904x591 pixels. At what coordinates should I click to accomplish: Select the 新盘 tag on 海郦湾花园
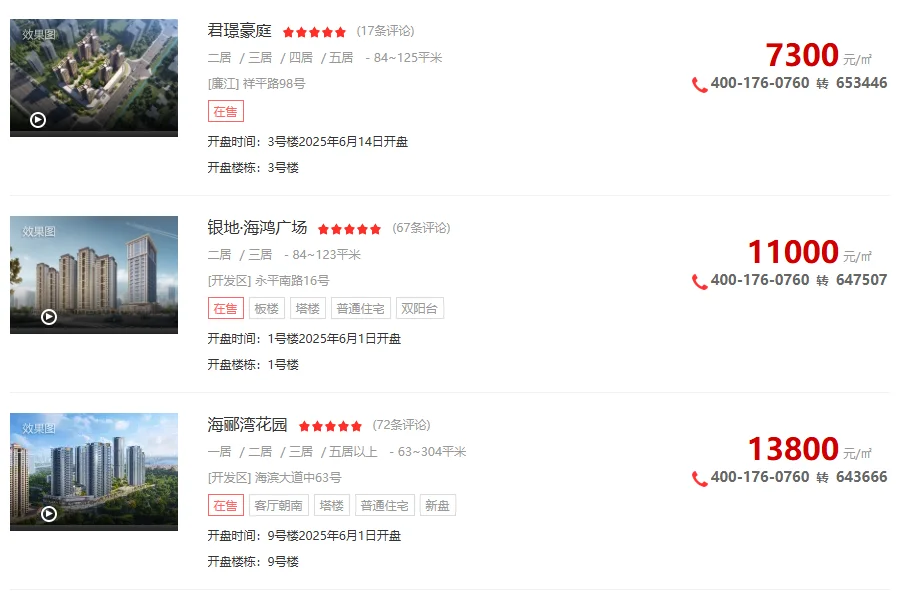(438, 506)
